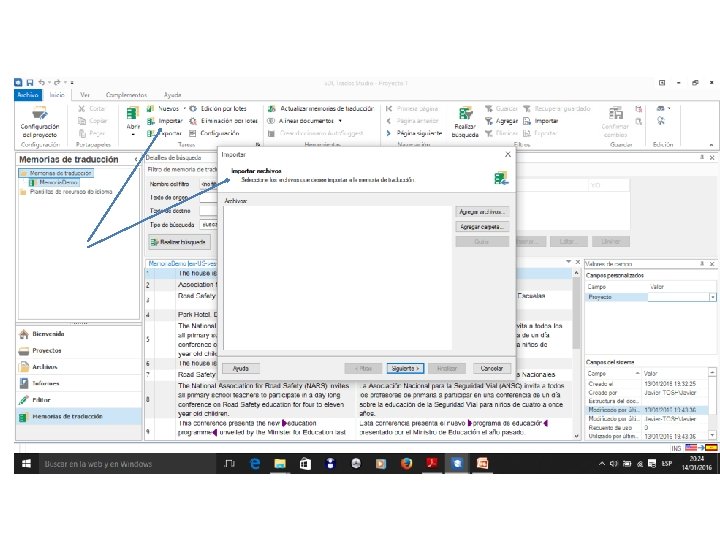The height and width of the screenshot is (540, 720).
Task: Open Edición por lotes
Action: click(218, 109)
